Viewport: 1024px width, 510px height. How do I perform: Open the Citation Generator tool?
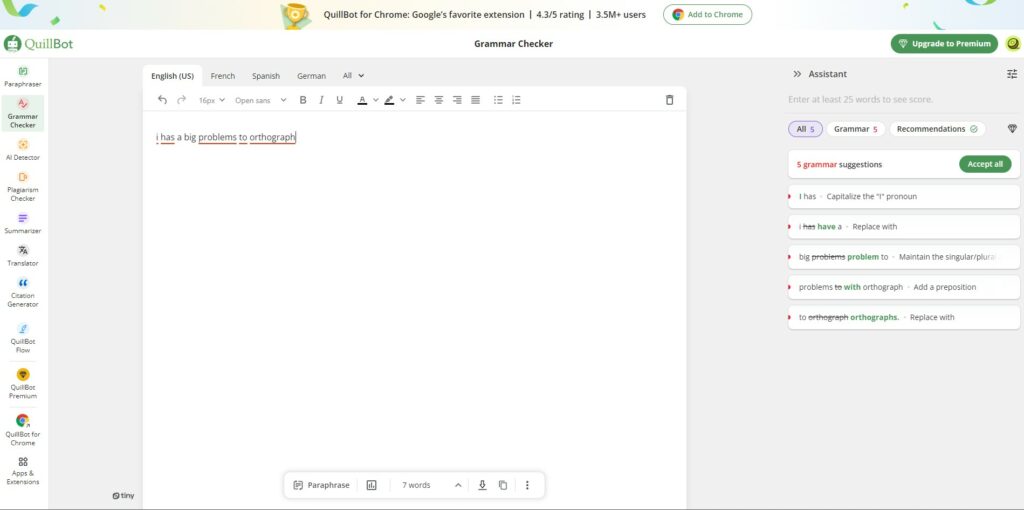point(23,293)
